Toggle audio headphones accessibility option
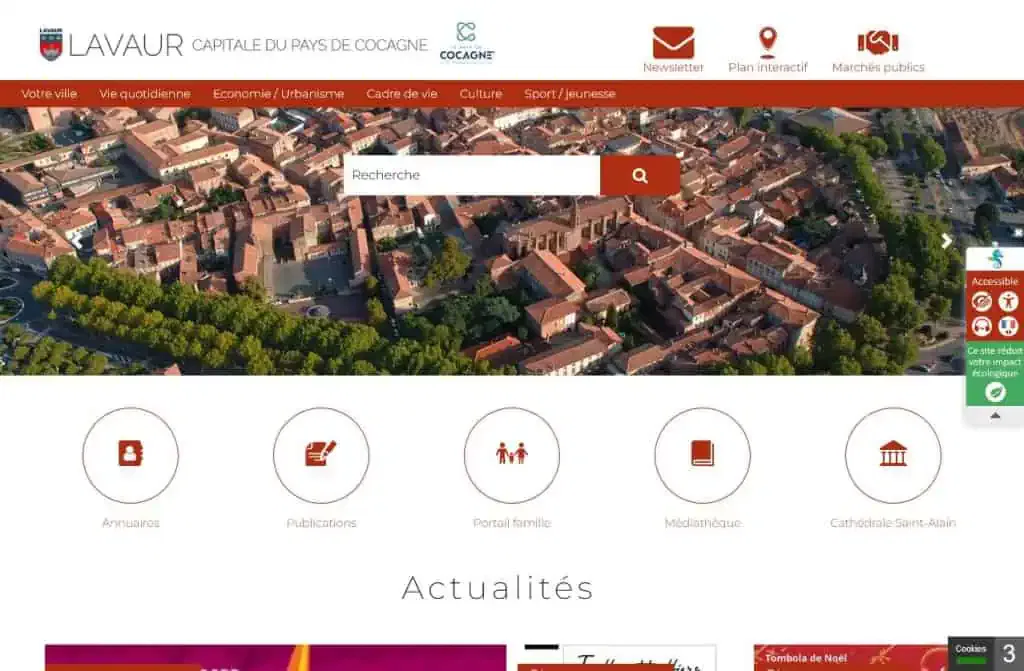The image size is (1024, 671). pyautogui.click(x=982, y=326)
